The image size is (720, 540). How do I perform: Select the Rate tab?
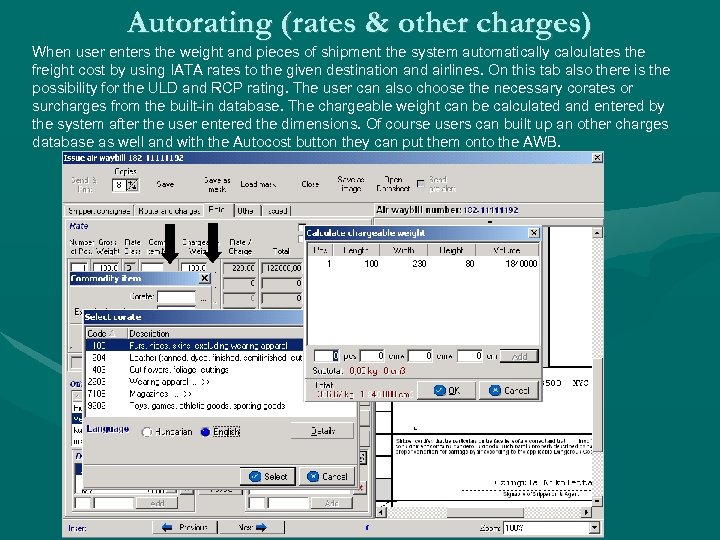(216, 210)
